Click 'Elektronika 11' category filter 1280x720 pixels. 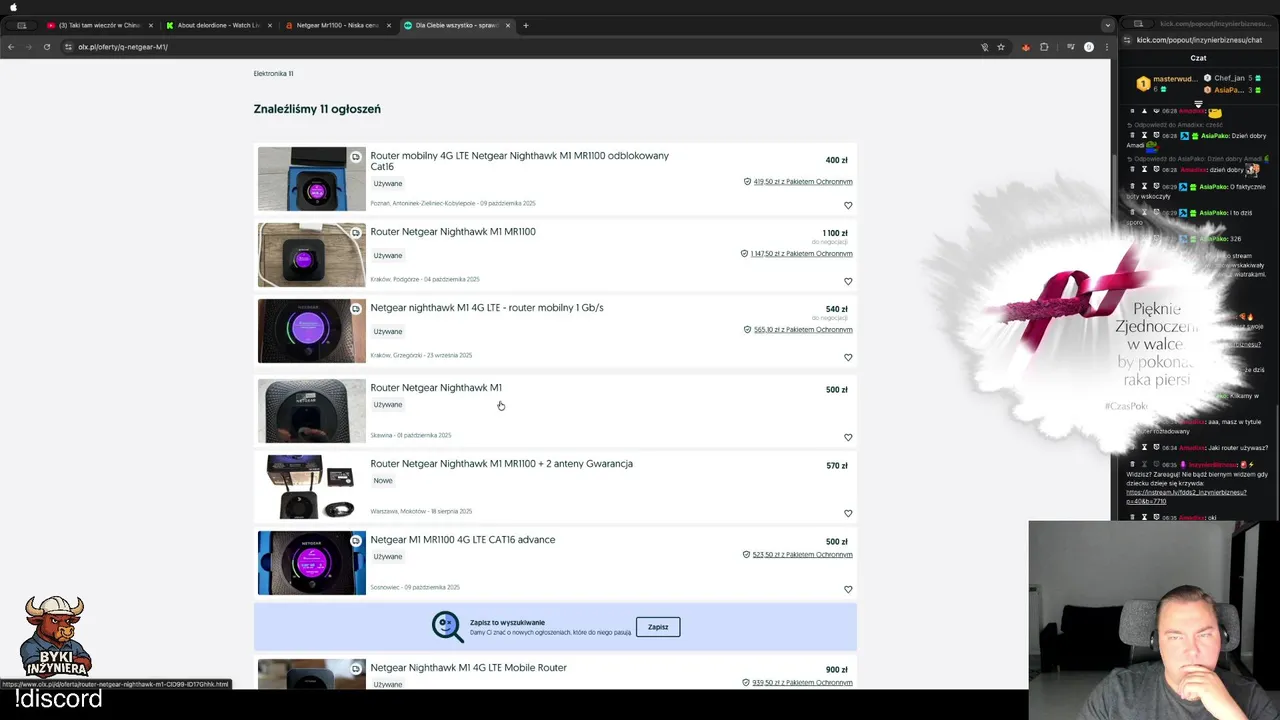pos(273,74)
